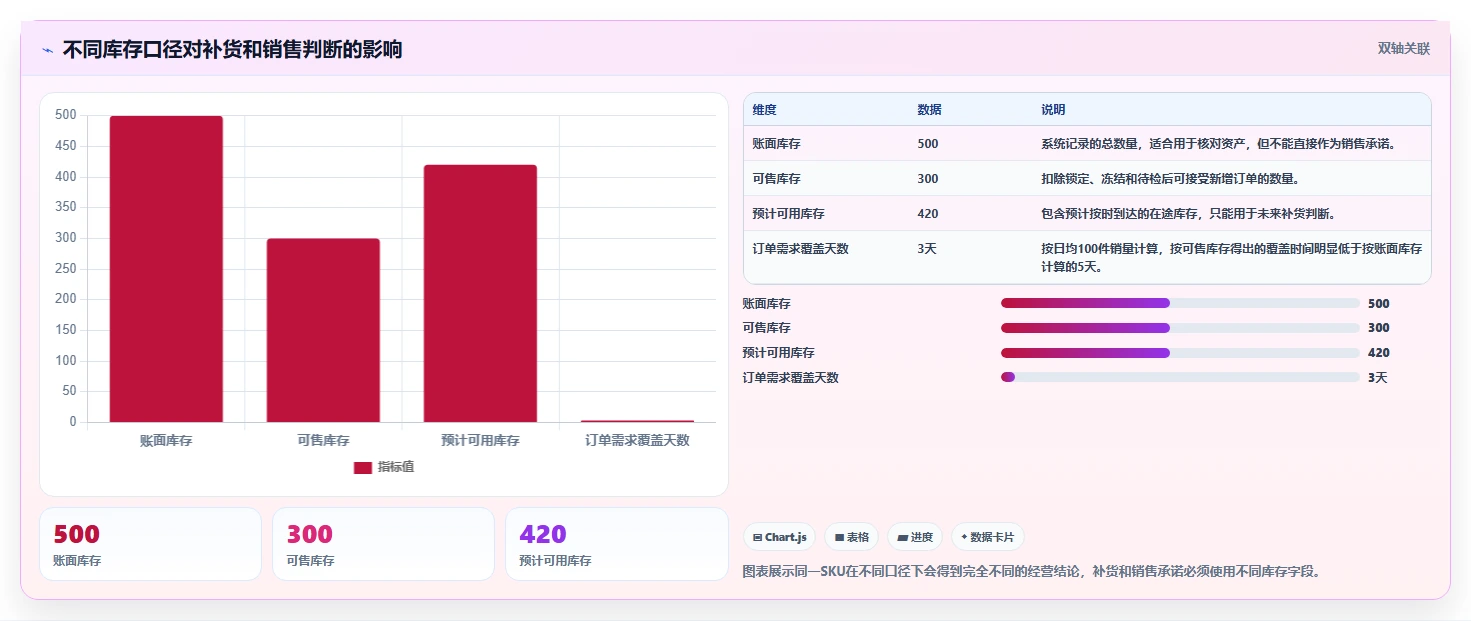
Task: Click the 说明 table column header
Action: (1053, 110)
